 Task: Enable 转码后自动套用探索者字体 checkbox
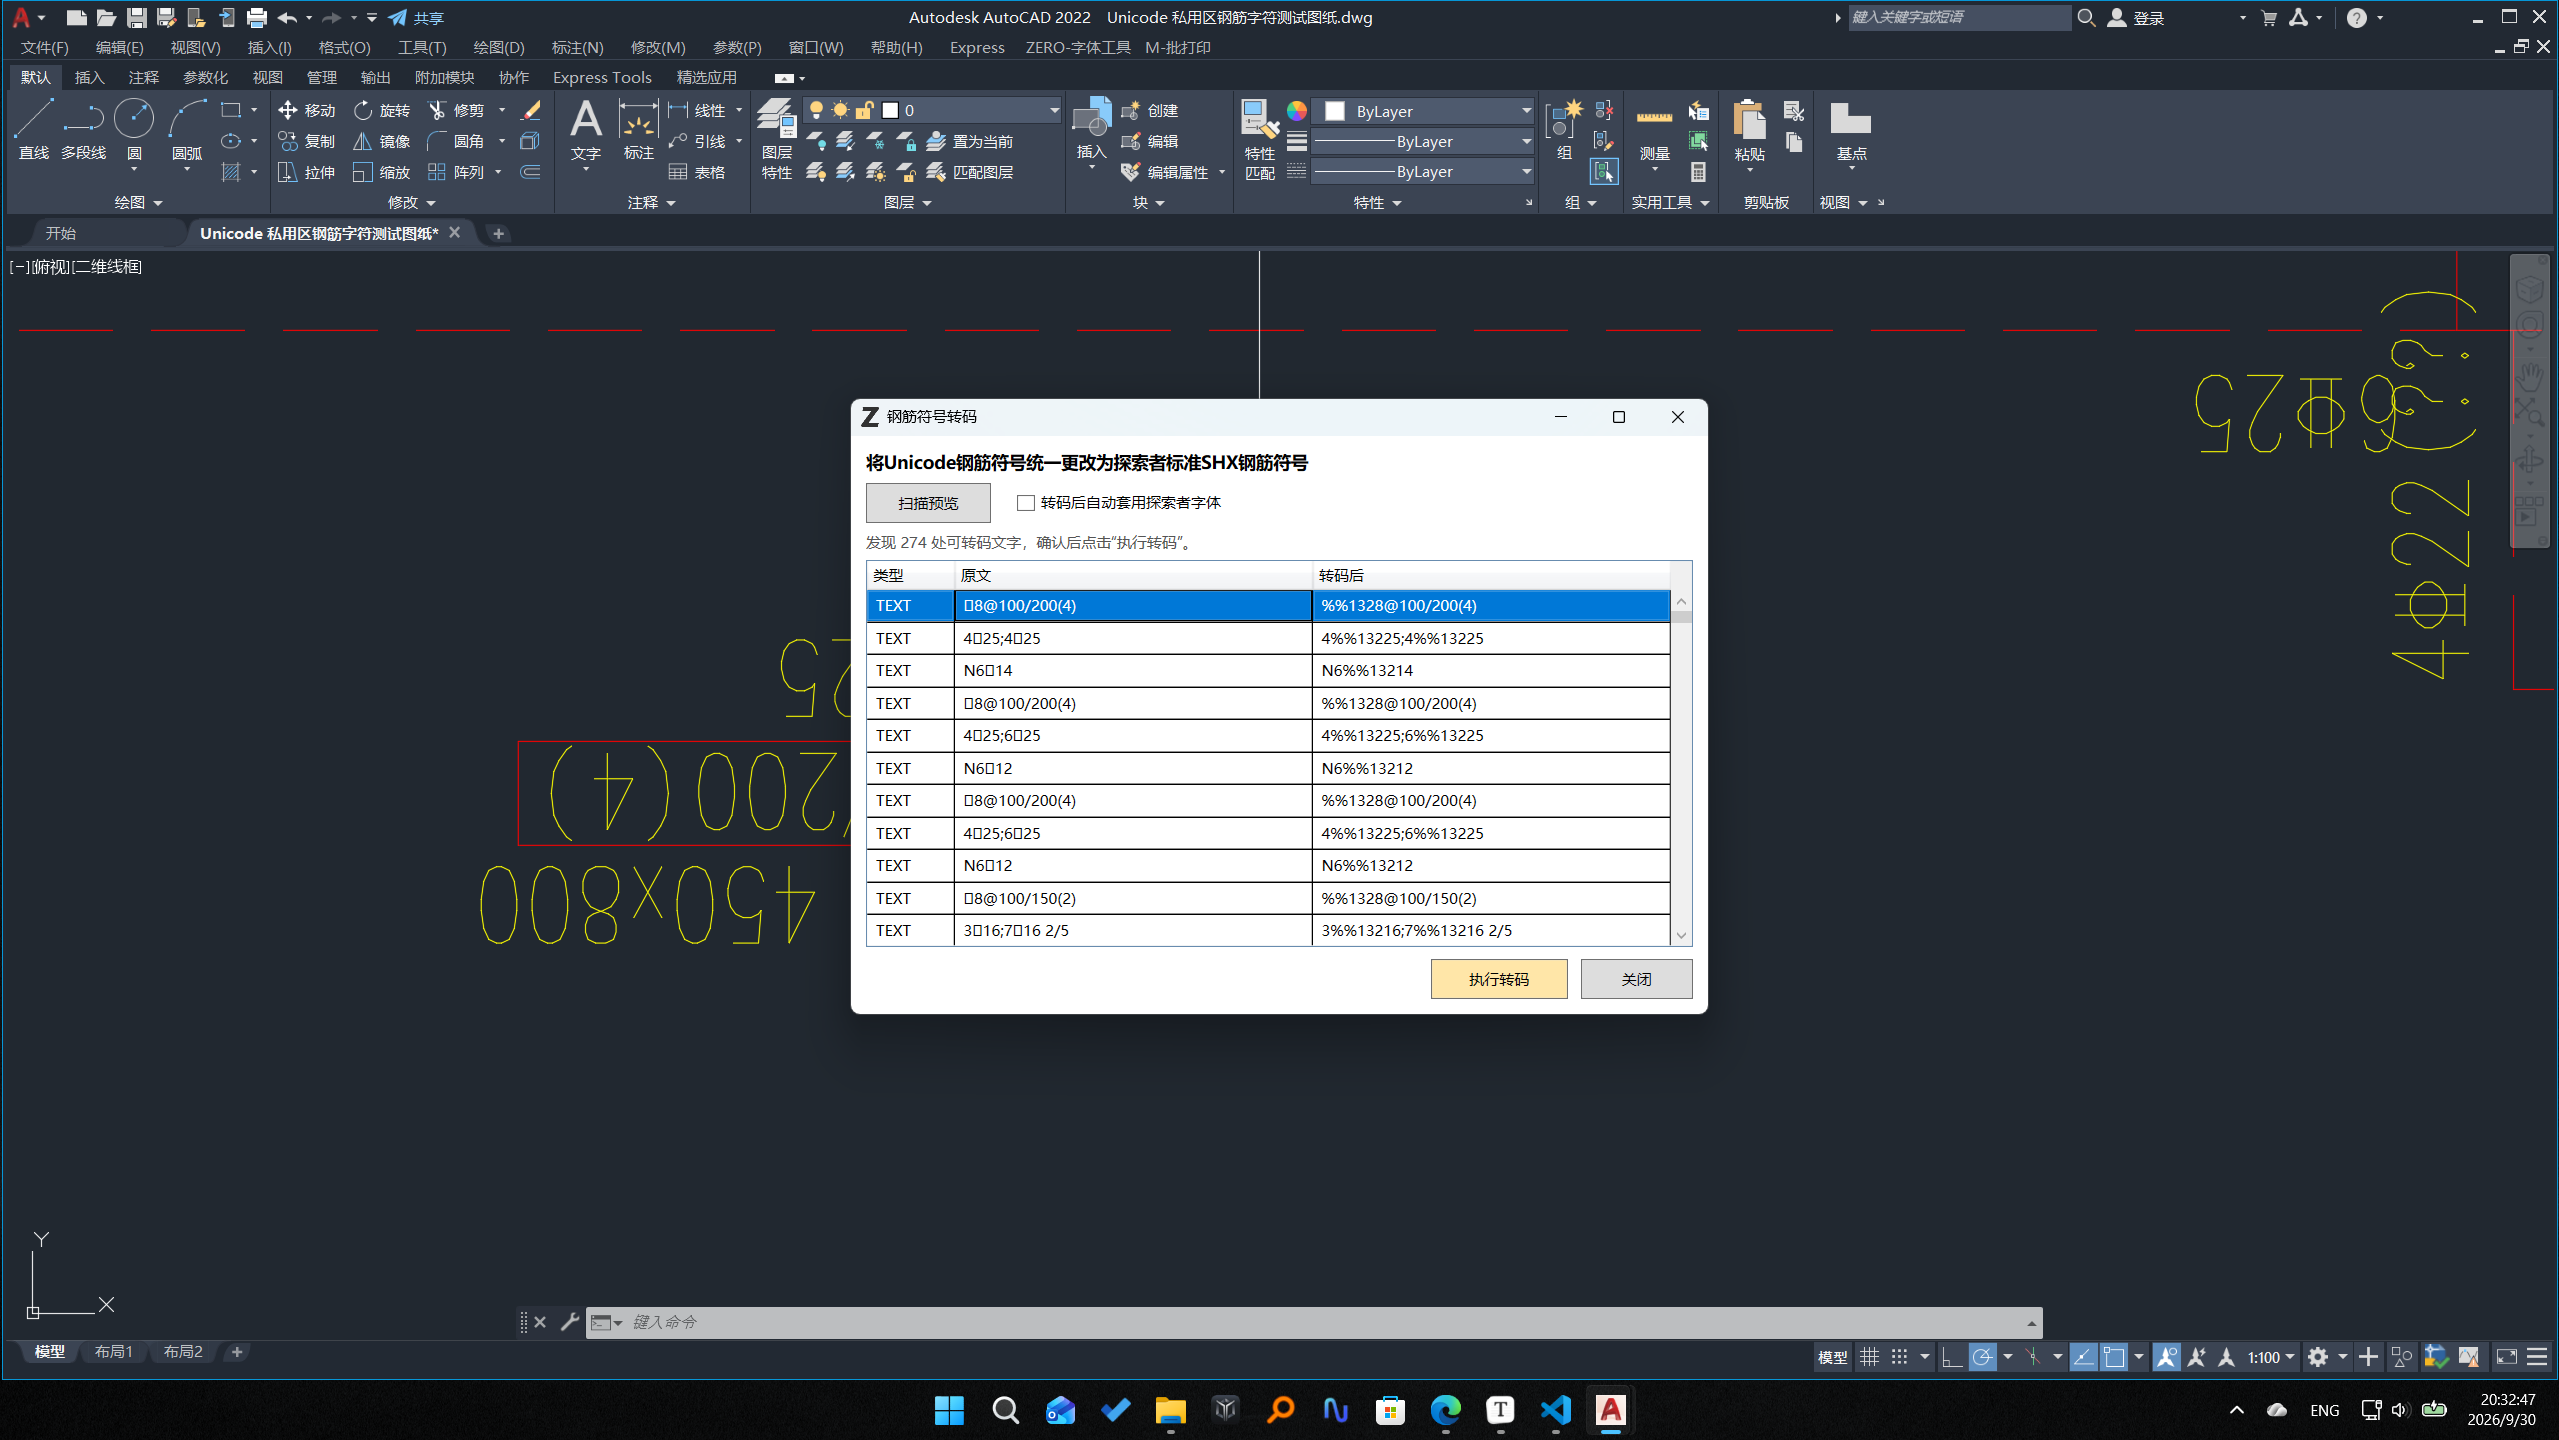coord(1025,503)
